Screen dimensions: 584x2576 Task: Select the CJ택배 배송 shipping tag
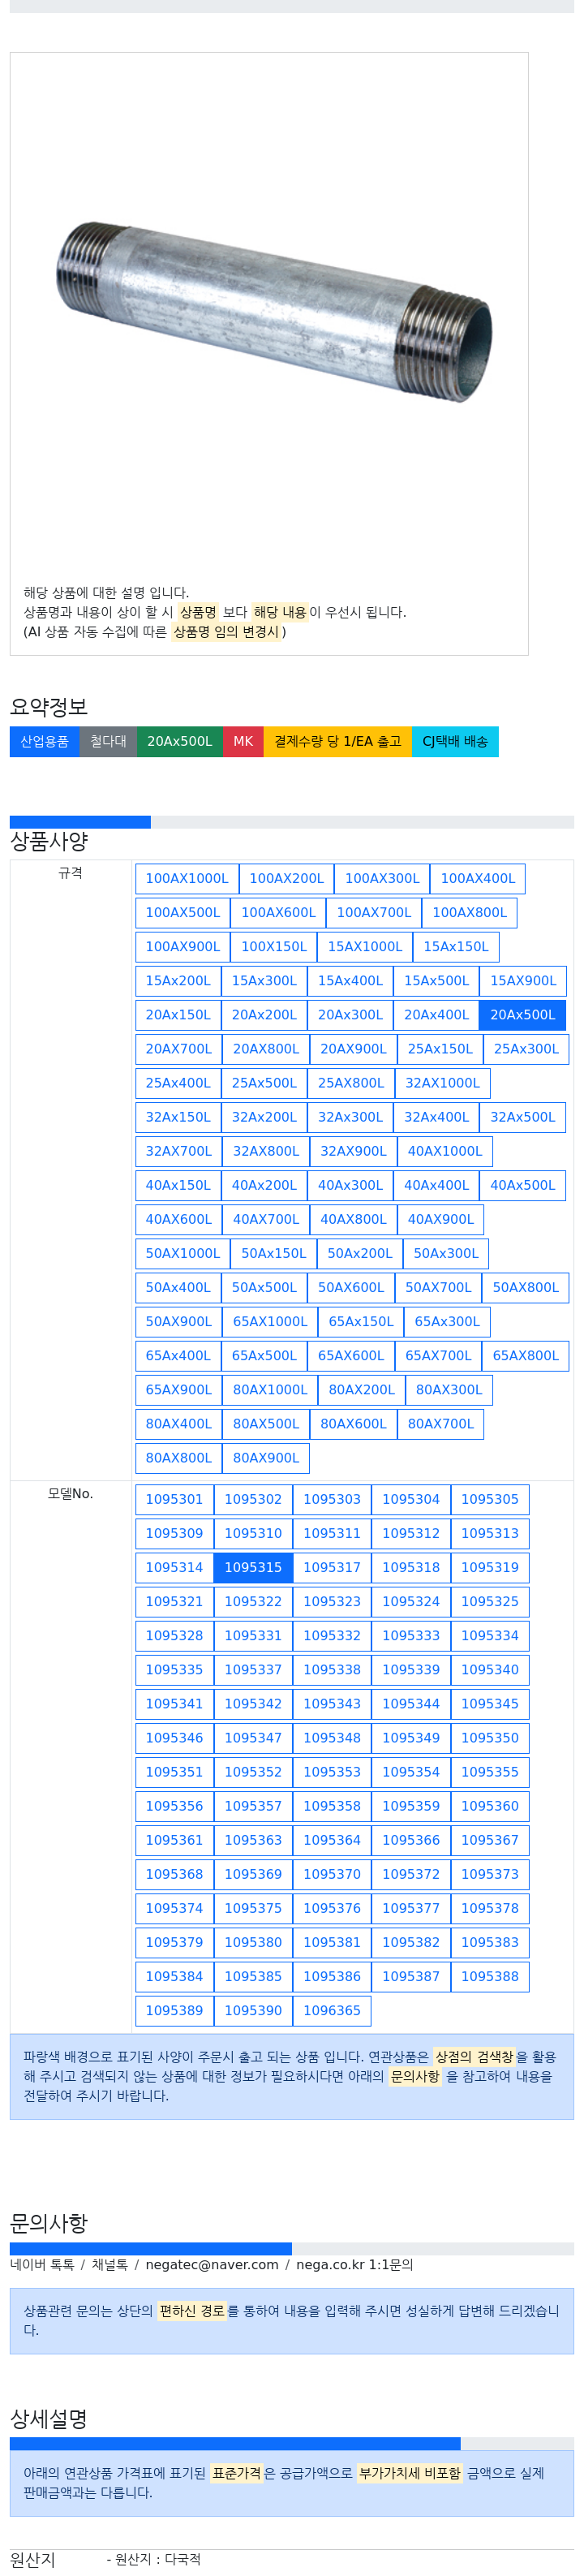455,741
